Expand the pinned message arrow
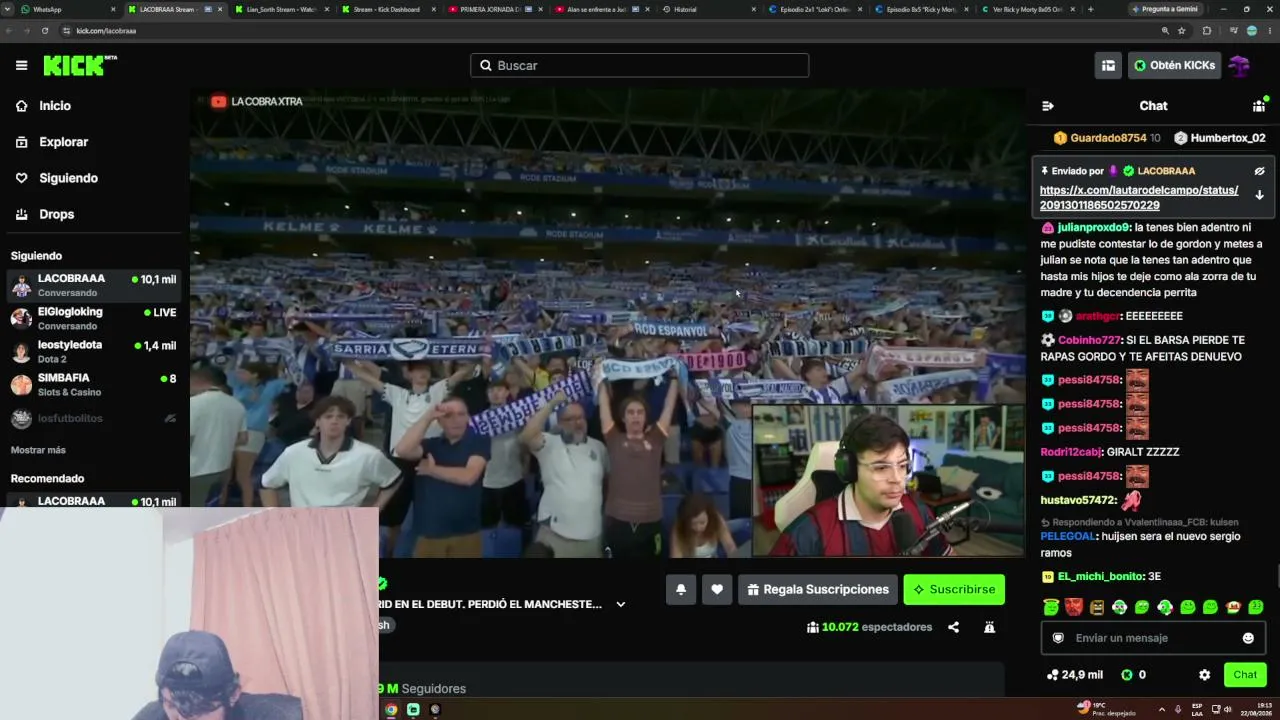Image resolution: width=1280 pixels, height=720 pixels. point(1259,195)
